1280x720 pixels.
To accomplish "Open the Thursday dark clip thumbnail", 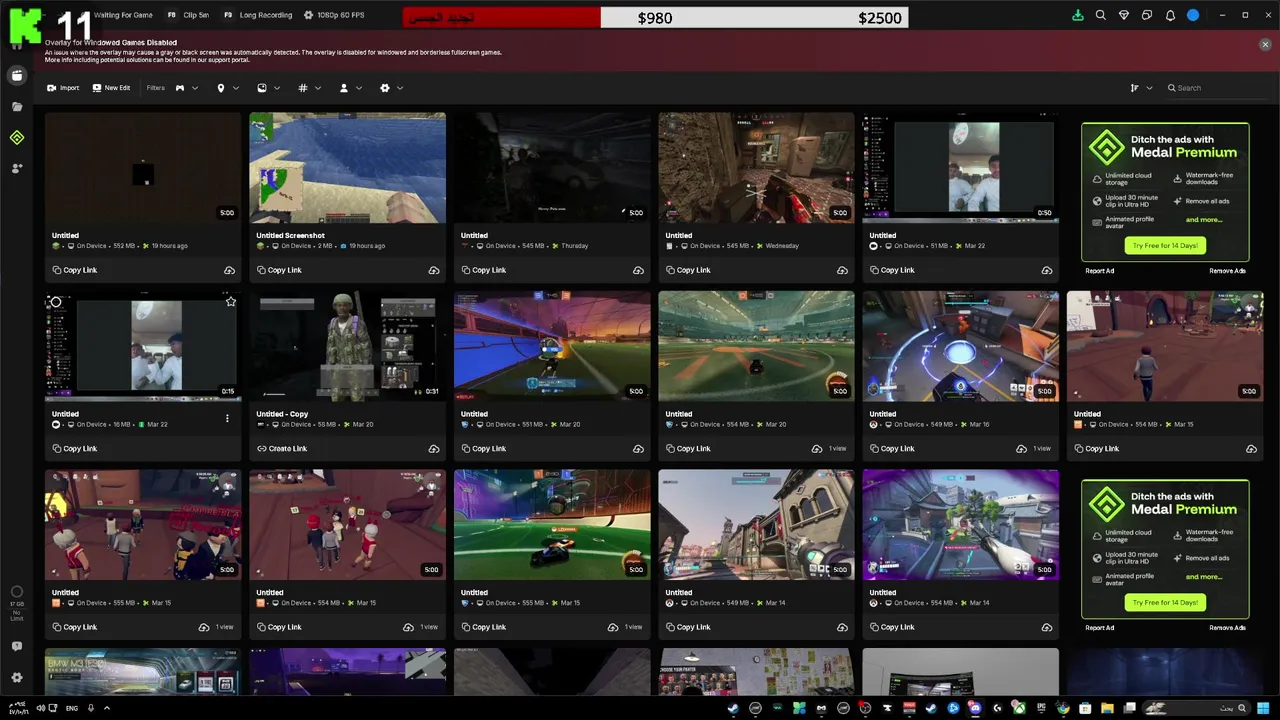I will 552,167.
